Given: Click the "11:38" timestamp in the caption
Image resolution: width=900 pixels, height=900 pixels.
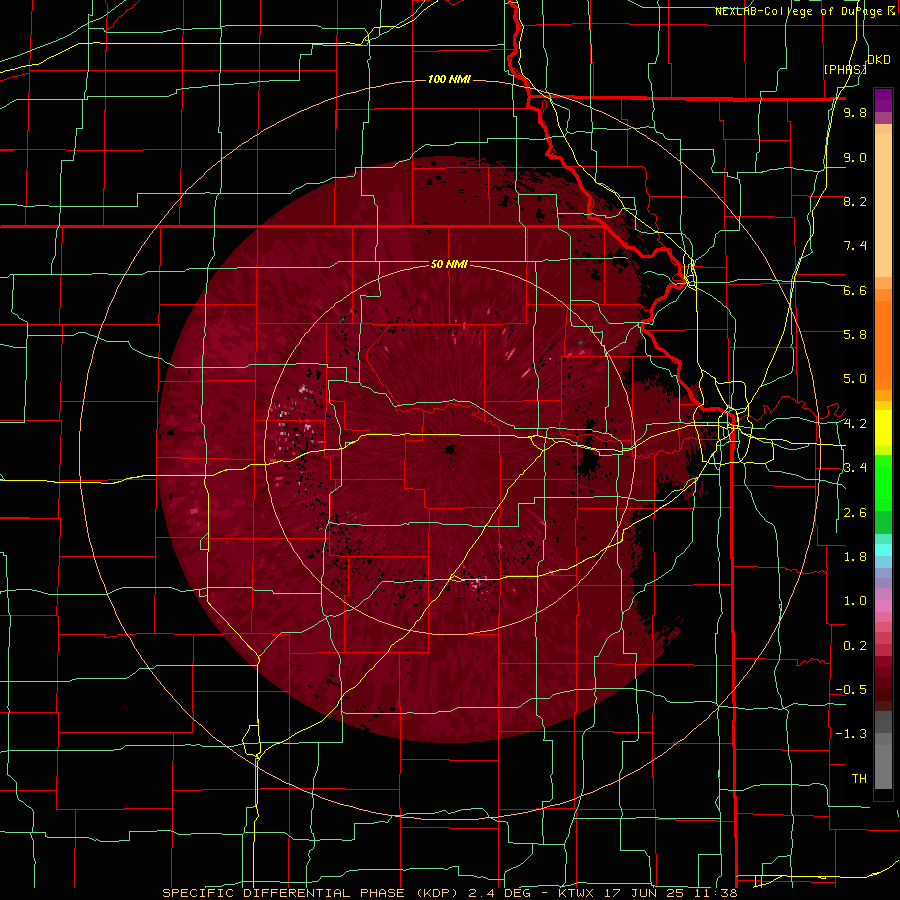Looking at the screenshot, I should [x=715, y=893].
